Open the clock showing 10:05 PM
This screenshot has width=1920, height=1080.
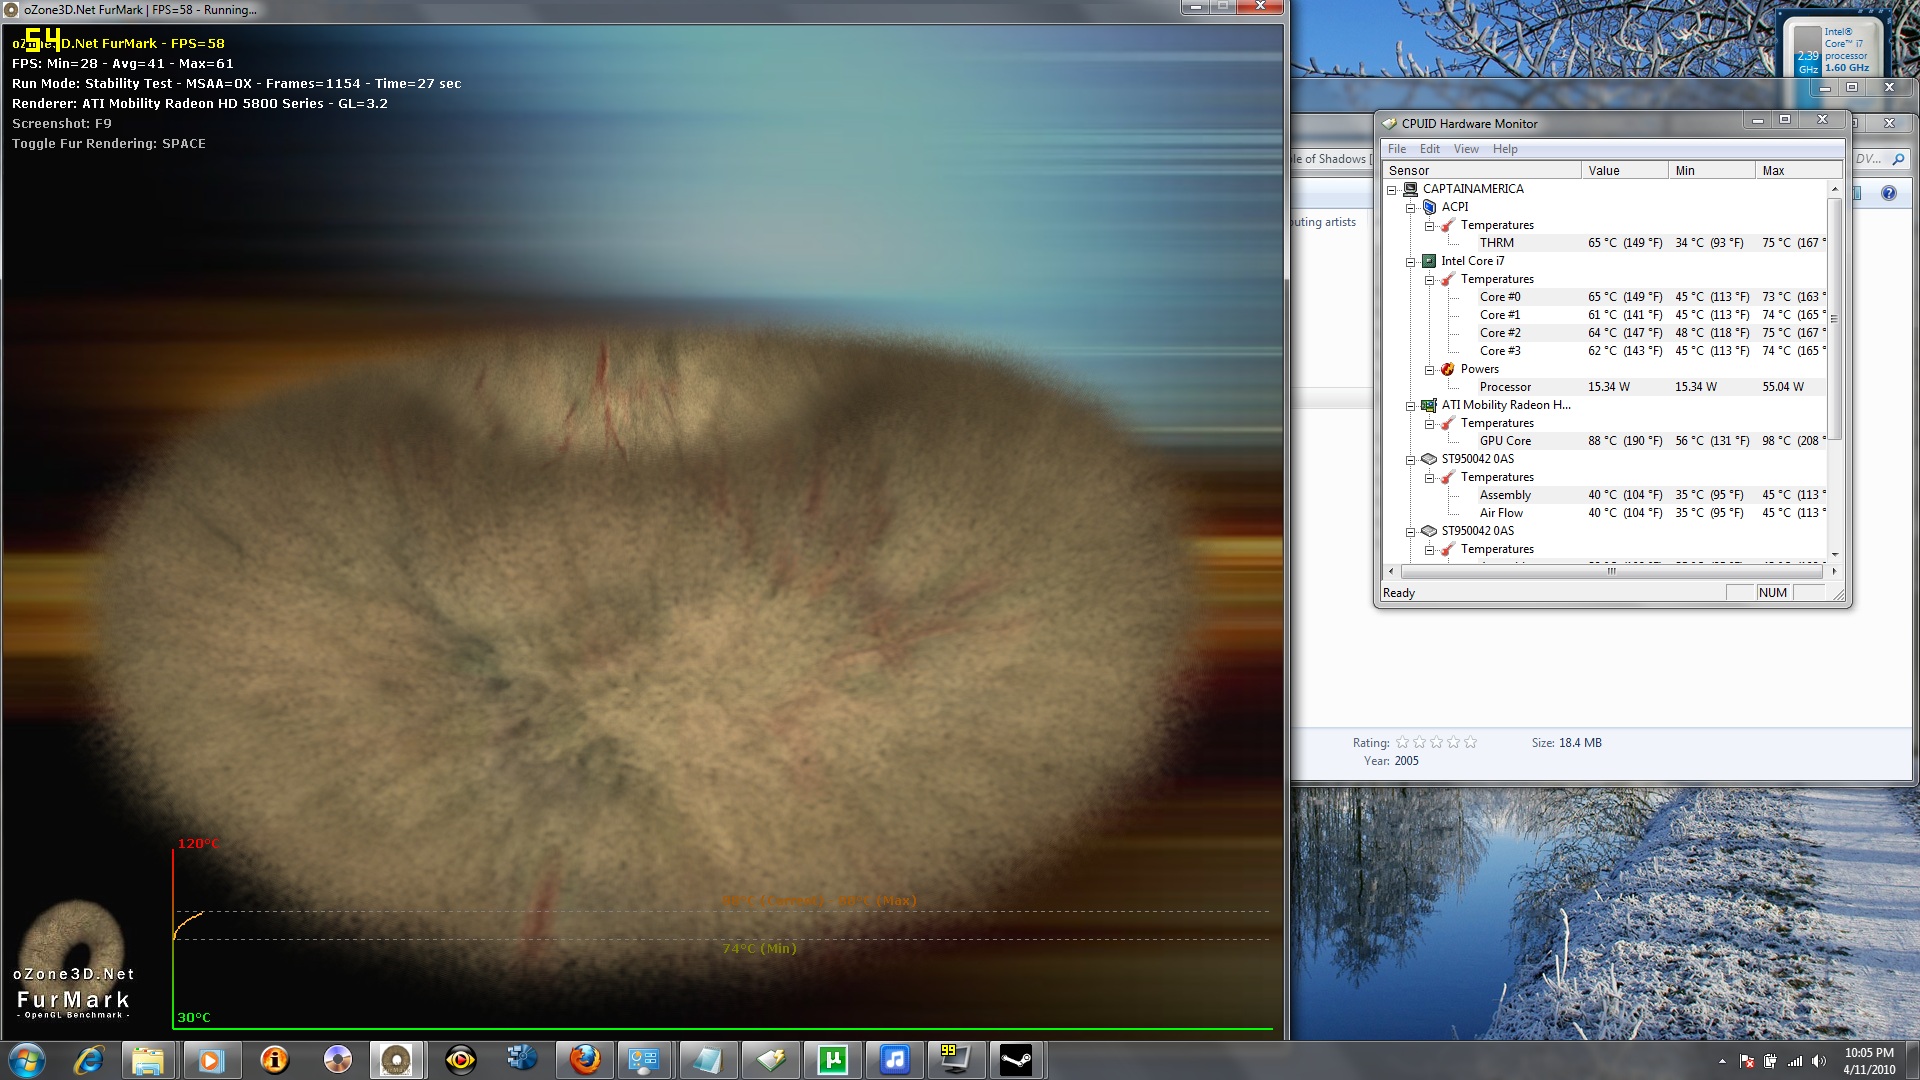pos(1869,1061)
